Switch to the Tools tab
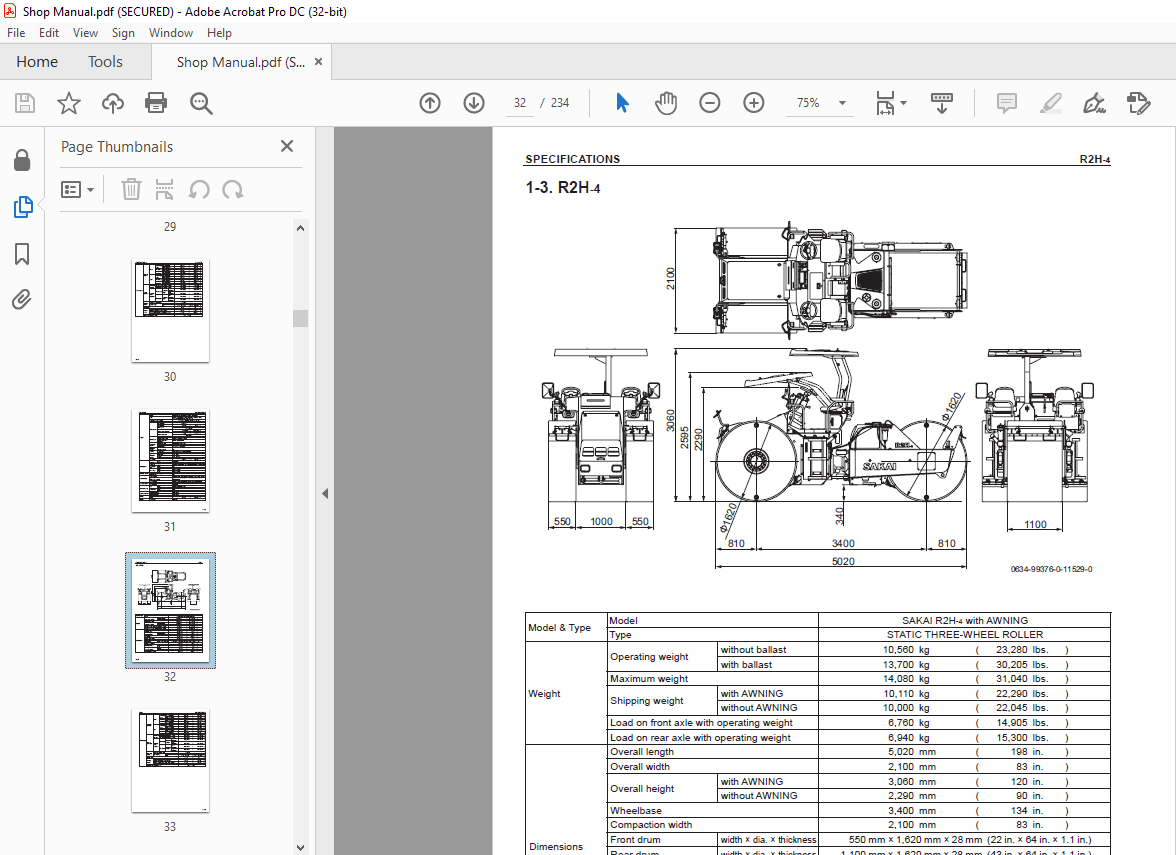 (x=105, y=62)
